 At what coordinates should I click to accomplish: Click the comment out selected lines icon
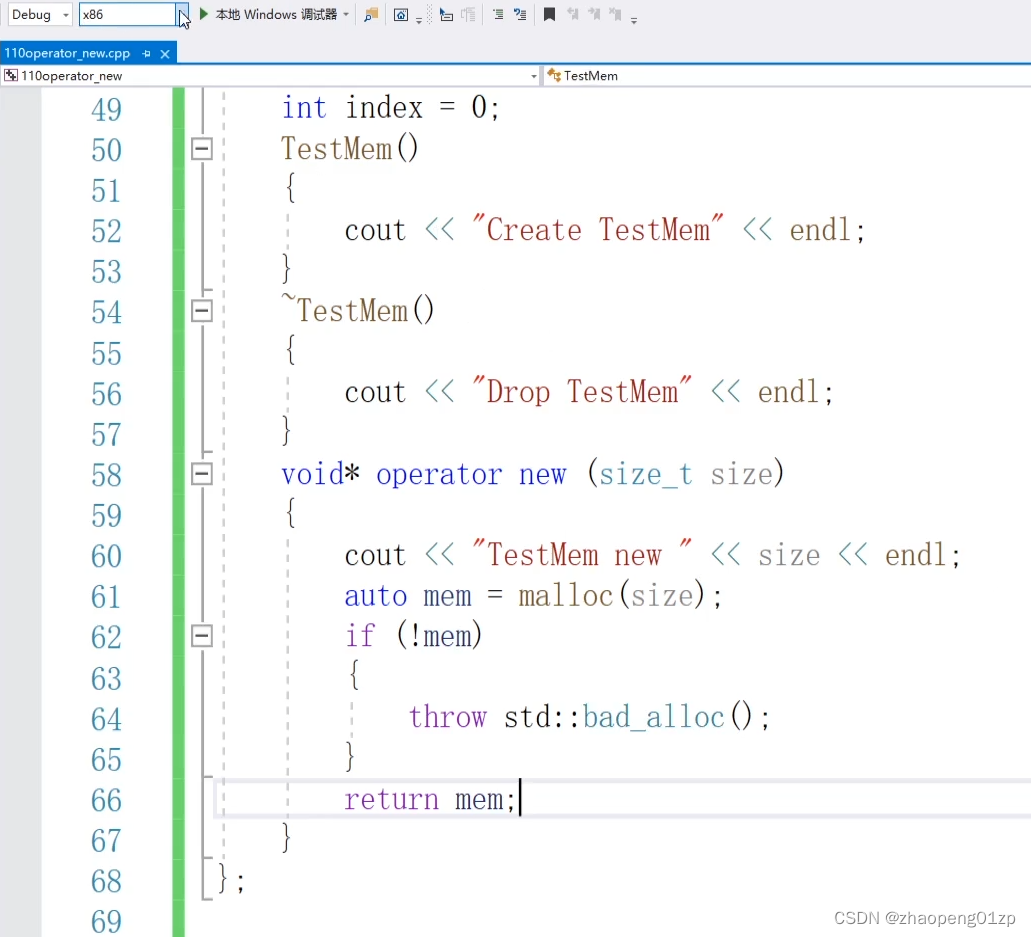(x=497, y=15)
